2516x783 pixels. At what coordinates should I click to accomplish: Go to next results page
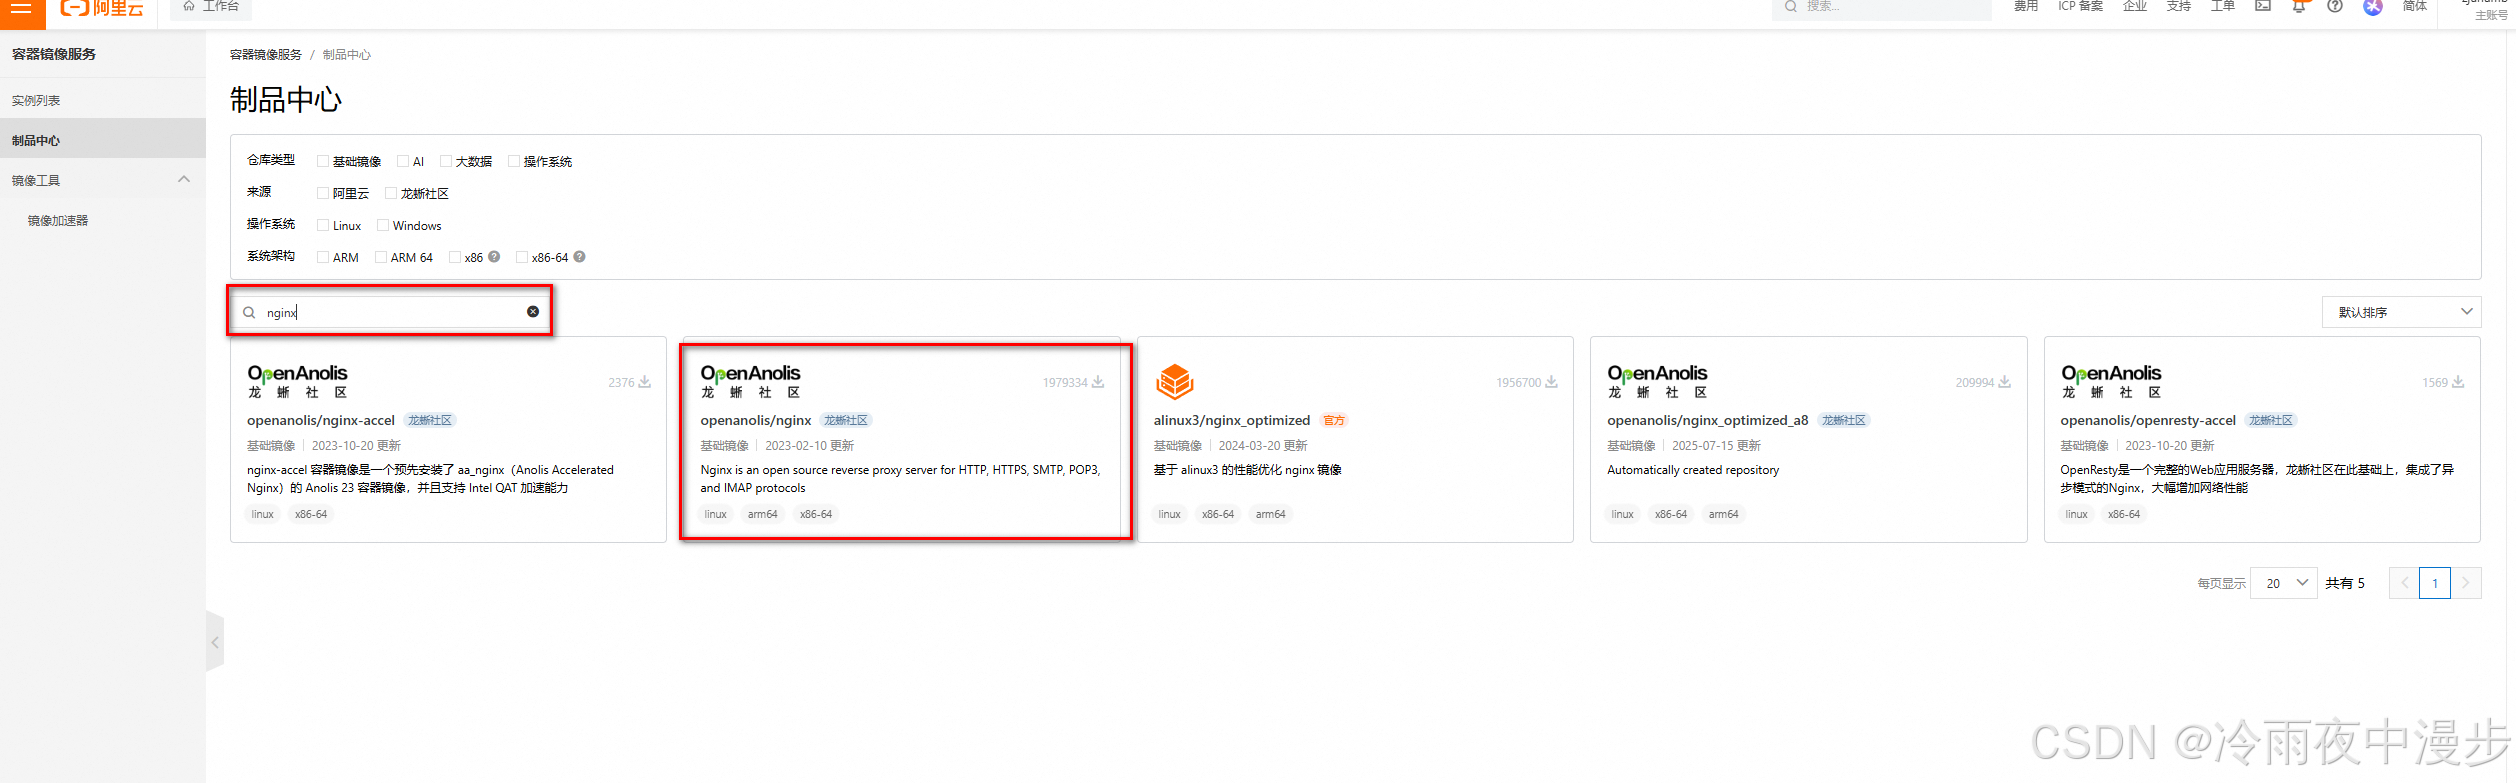[2466, 583]
